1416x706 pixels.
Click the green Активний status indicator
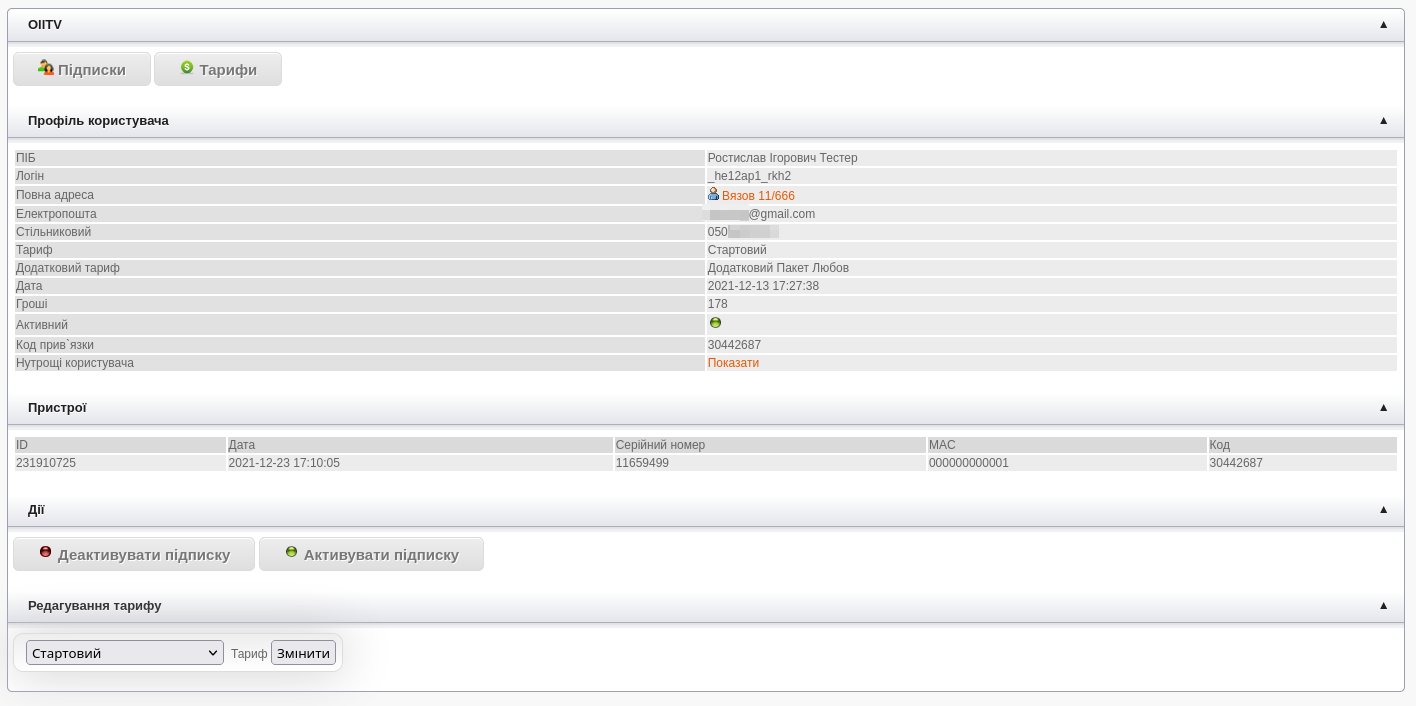click(x=715, y=323)
